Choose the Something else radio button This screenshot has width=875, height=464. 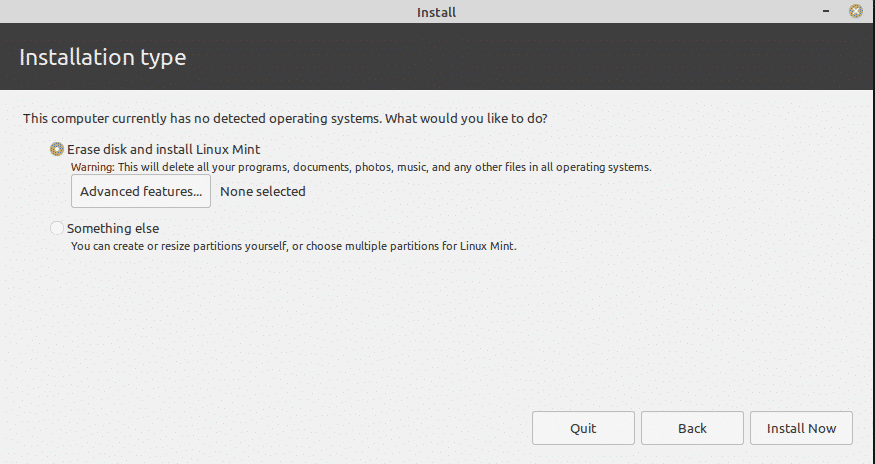click(57, 228)
